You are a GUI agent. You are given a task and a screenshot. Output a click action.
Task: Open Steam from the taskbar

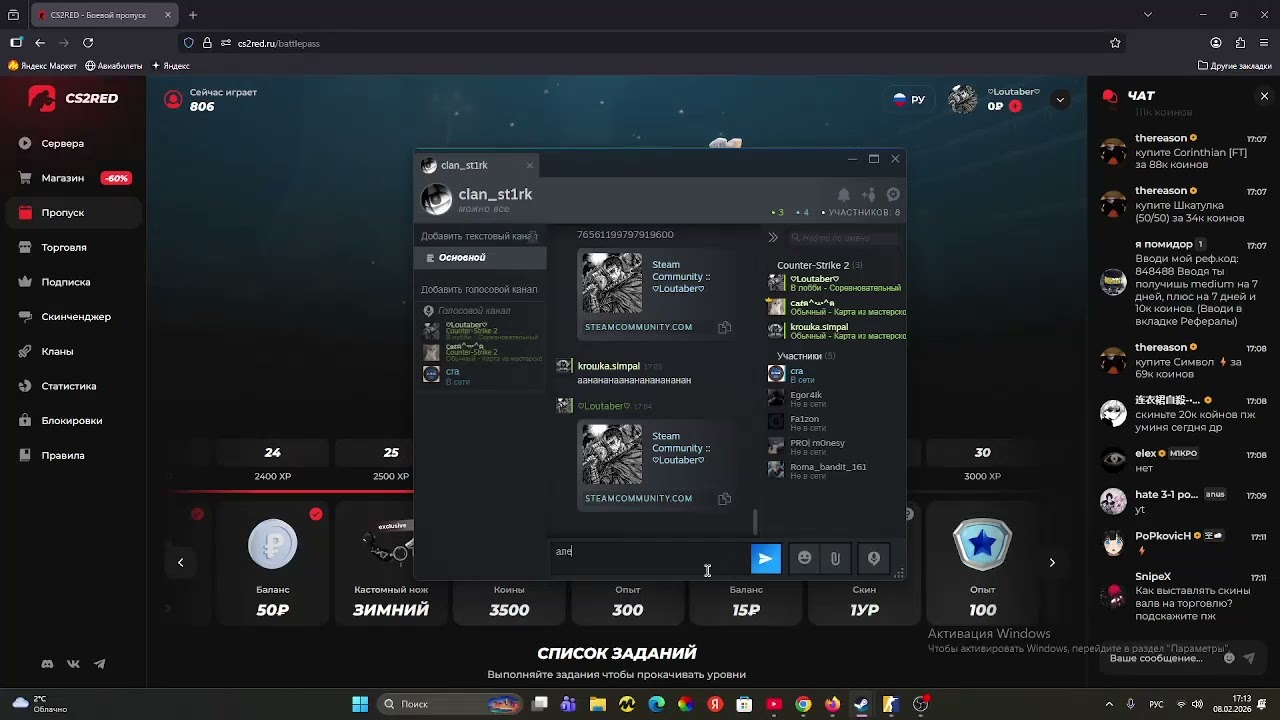(x=861, y=704)
